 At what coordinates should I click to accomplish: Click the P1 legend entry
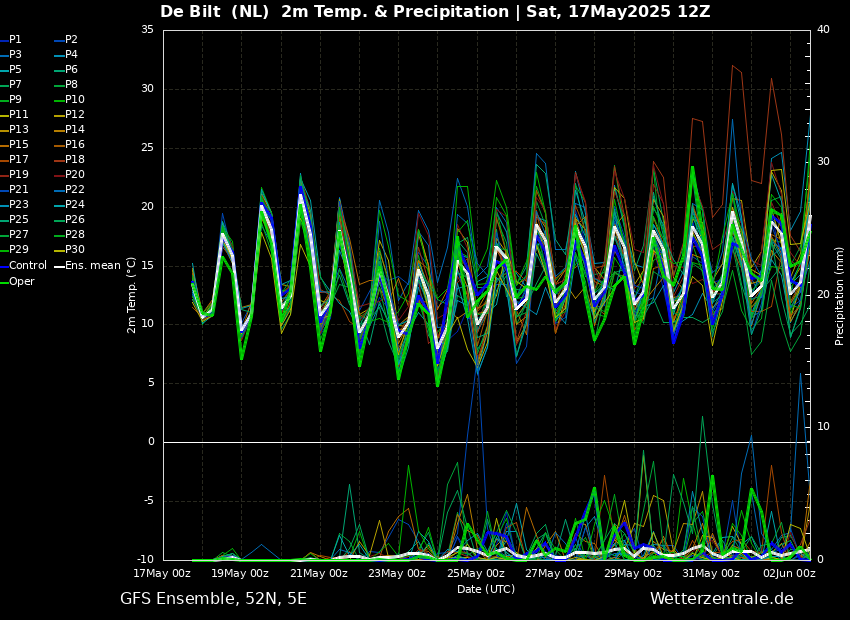pos(15,40)
